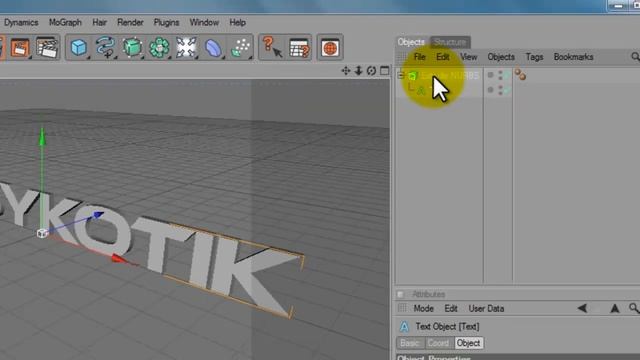Open the deformer objects blue icon
Viewport: 640px width, 360px height.
point(213,48)
